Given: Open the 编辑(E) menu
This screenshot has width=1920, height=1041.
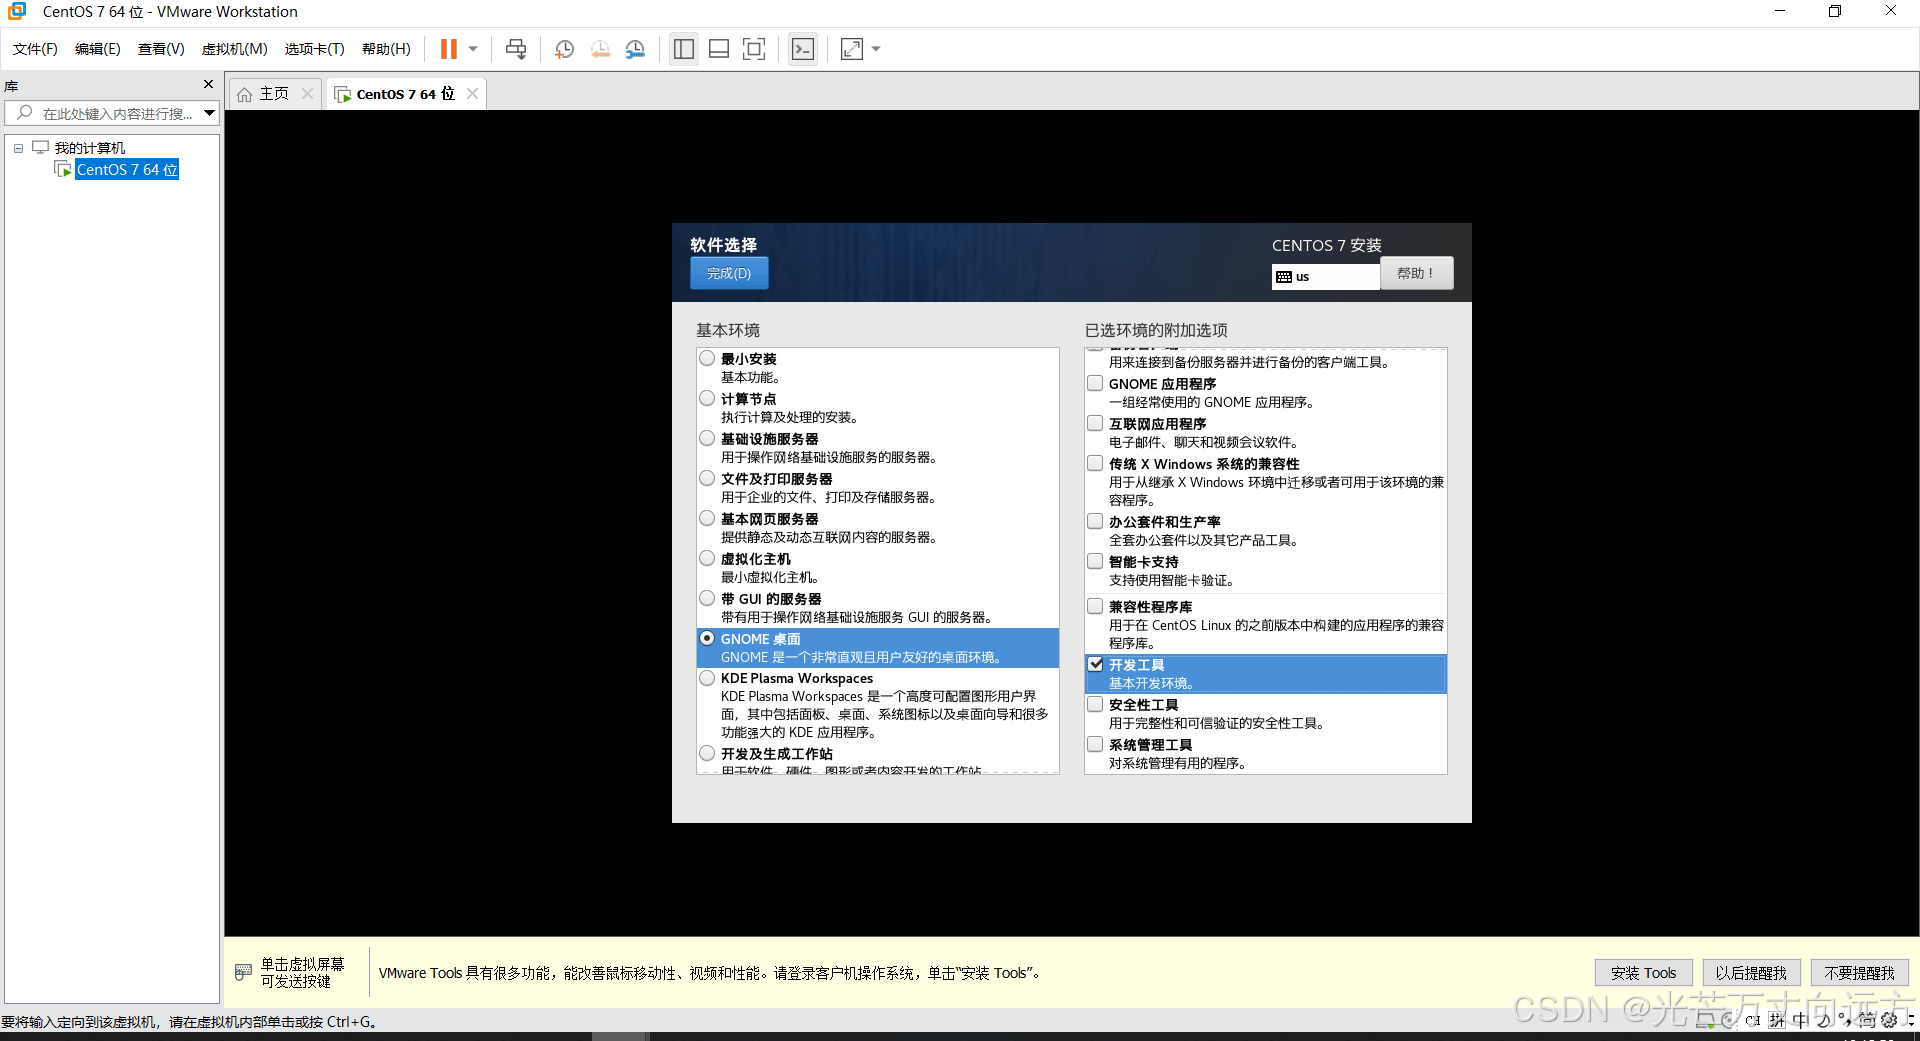Looking at the screenshot, I should [97, 49].
